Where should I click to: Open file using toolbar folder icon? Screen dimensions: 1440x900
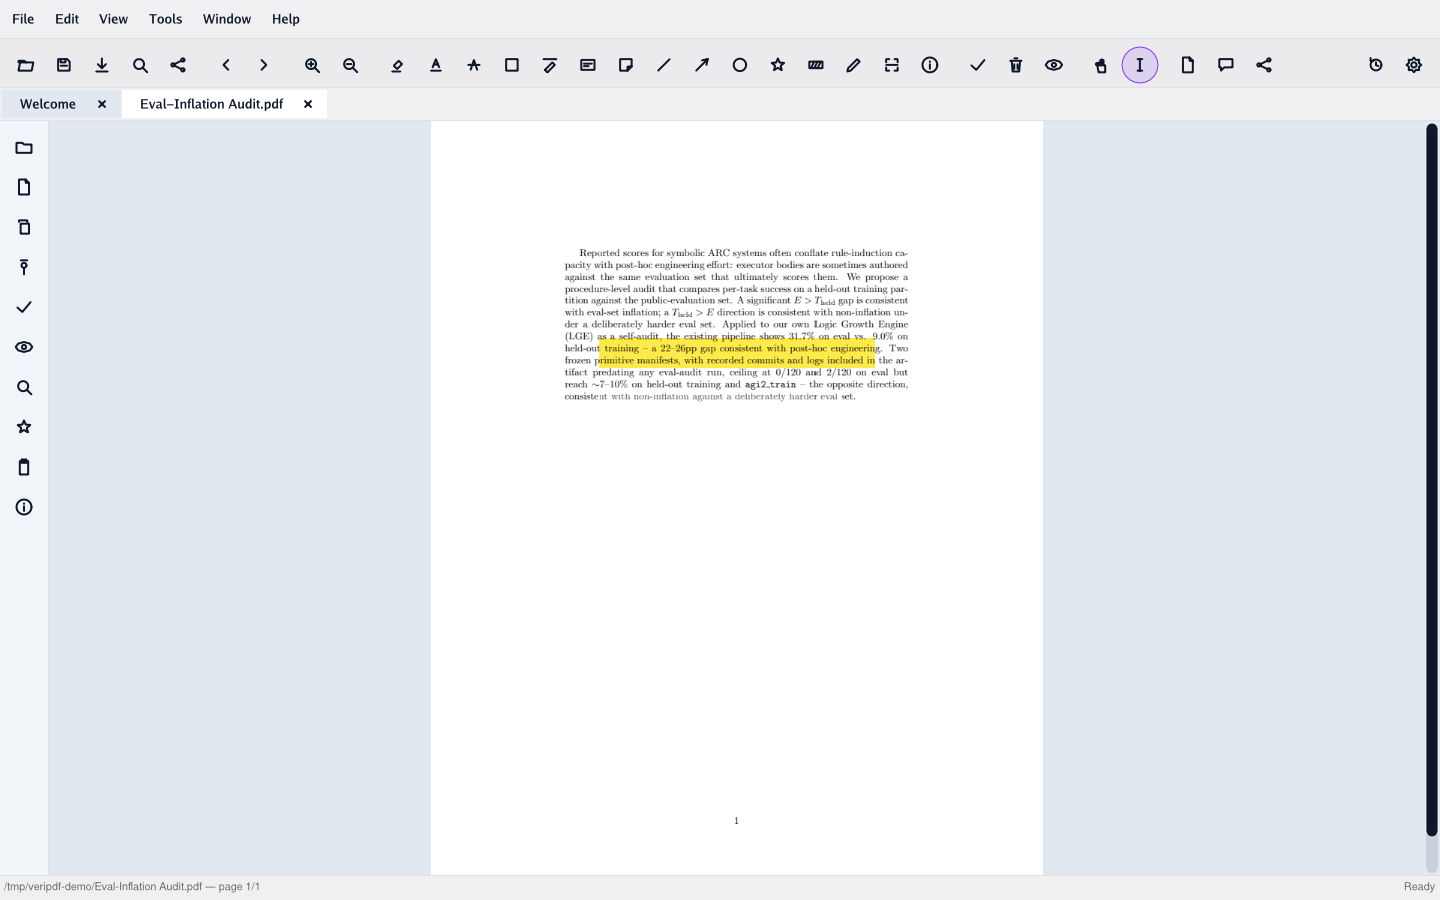click(x=26, y=65)
